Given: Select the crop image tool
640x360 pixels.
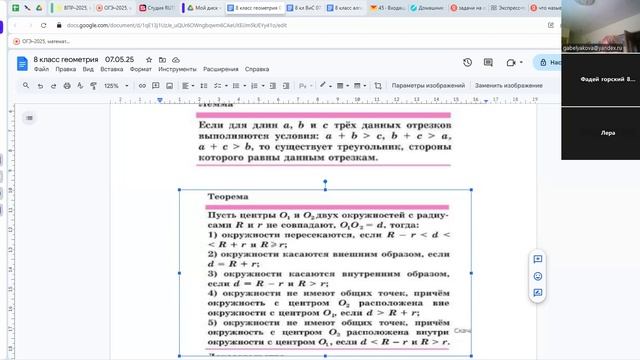Looking at the screenshot, I should 378,86.
